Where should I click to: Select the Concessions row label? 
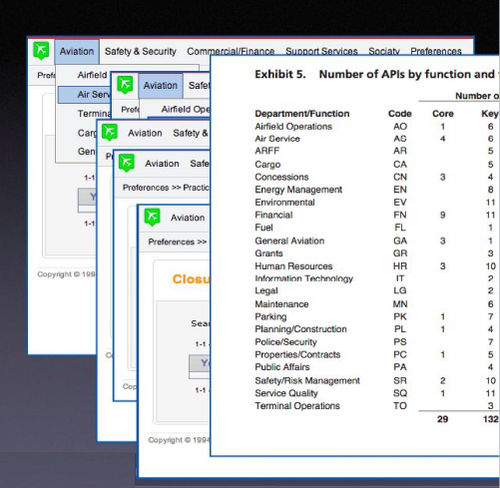[282, 177]
